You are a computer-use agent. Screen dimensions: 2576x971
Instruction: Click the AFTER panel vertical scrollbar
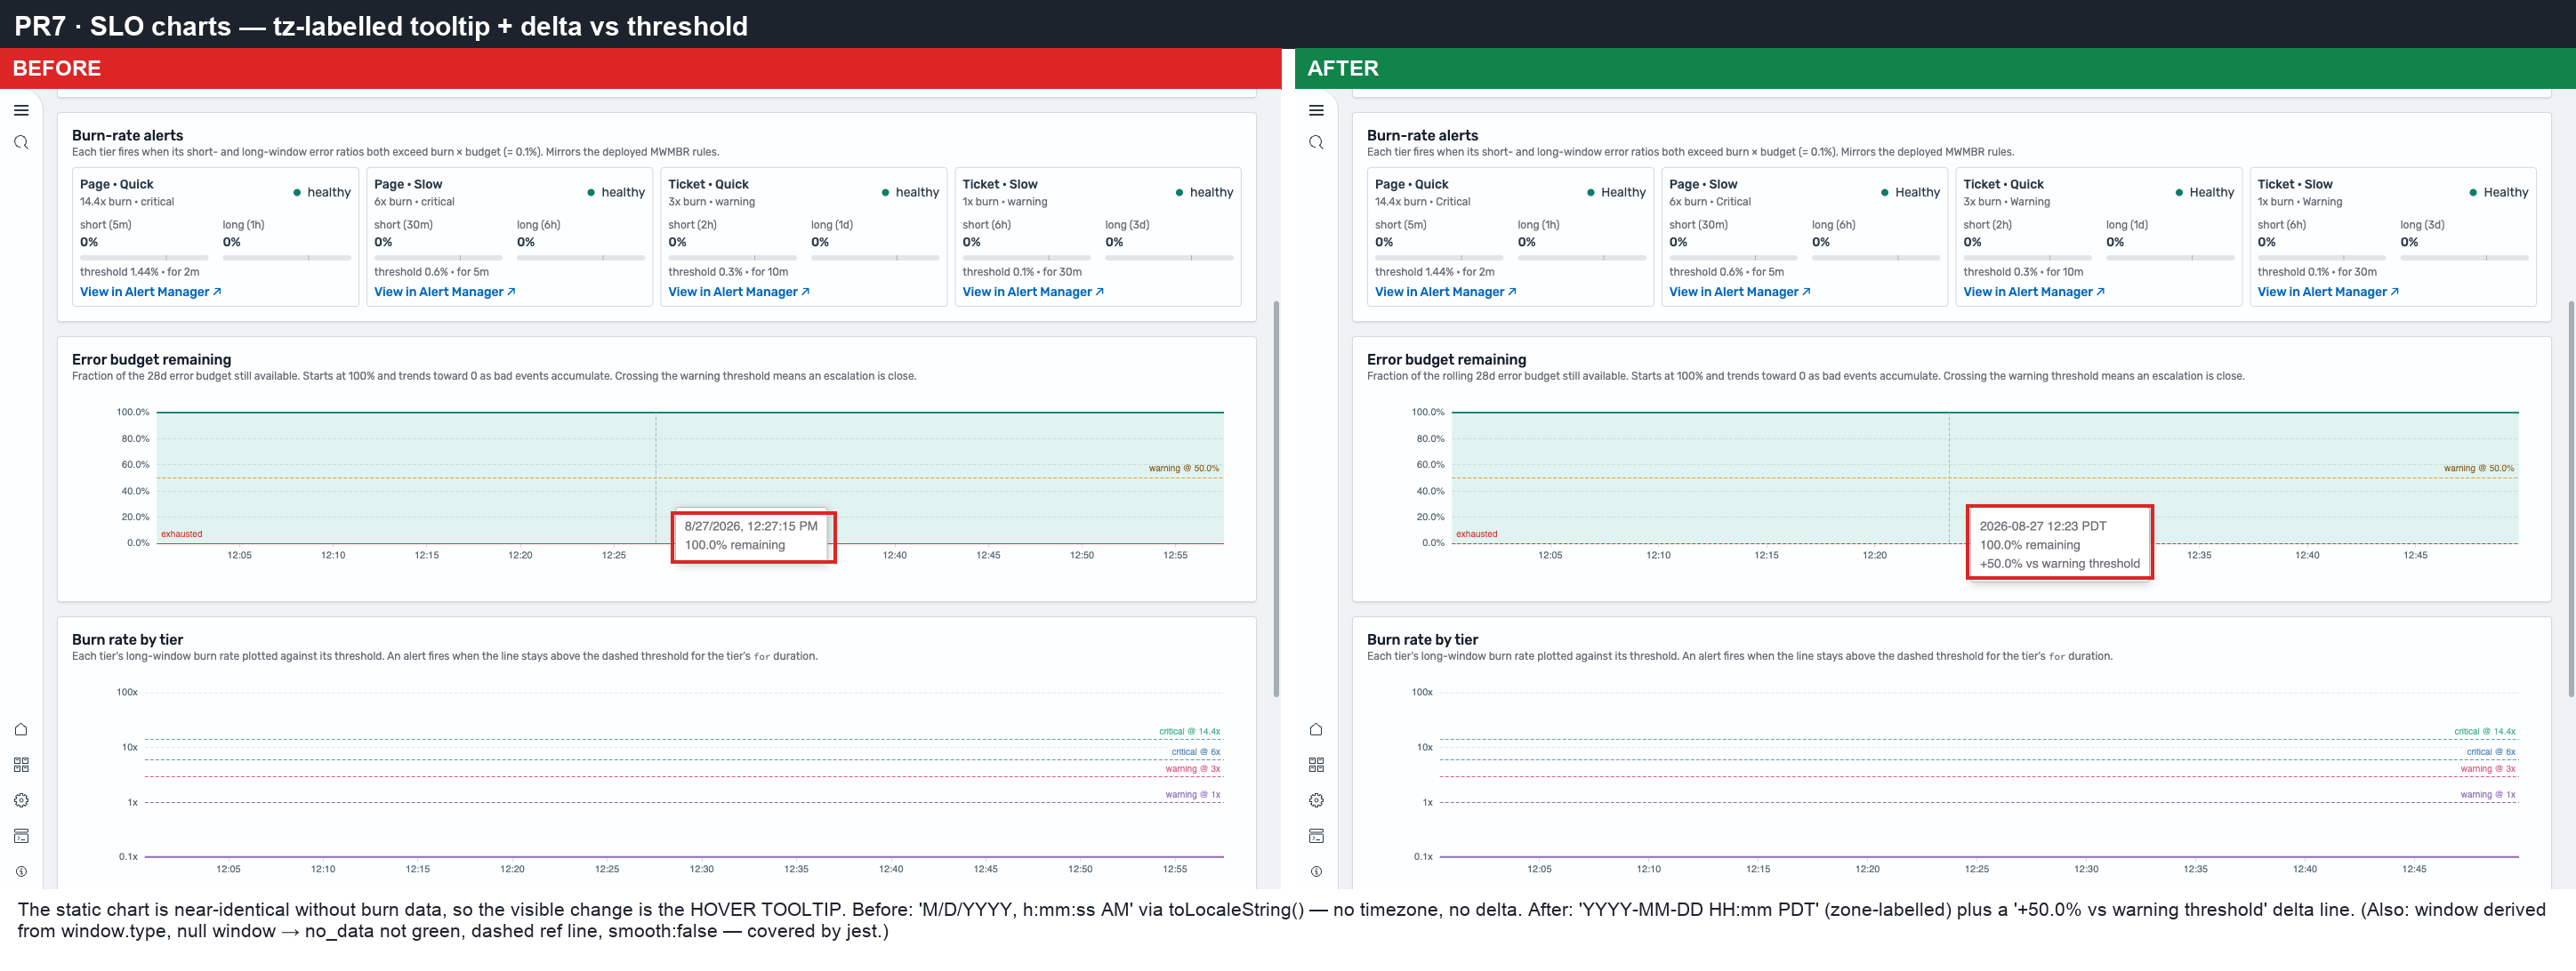click(2571, 498)
